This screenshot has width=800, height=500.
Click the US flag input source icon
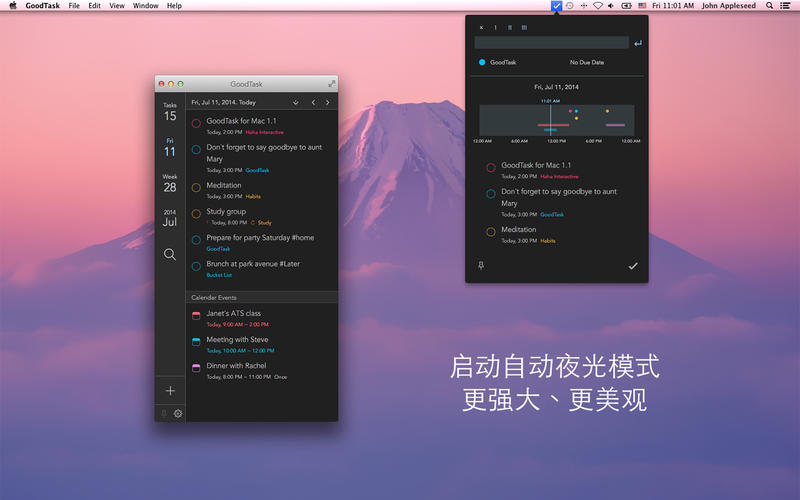coord(642,6)
